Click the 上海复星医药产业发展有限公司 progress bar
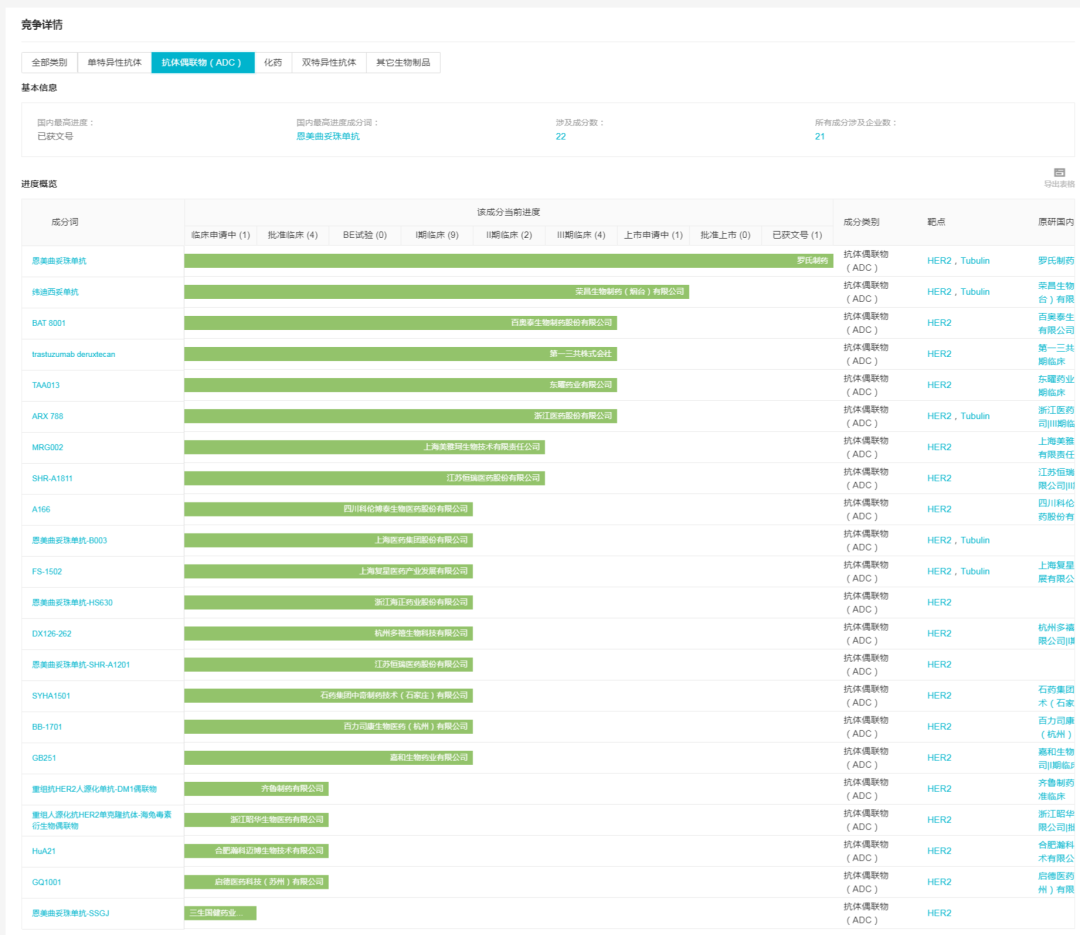Image resolution: width=1080 pixels, height=935 pixels. click(x=329, y=571)
